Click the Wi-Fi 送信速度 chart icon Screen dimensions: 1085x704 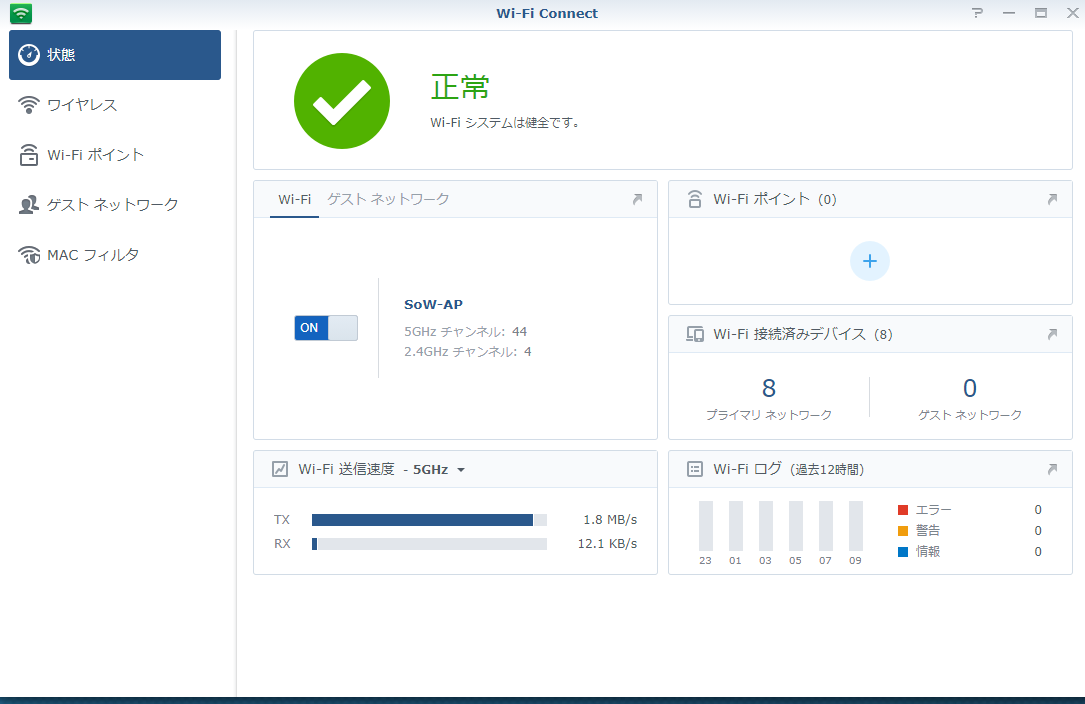280,469
